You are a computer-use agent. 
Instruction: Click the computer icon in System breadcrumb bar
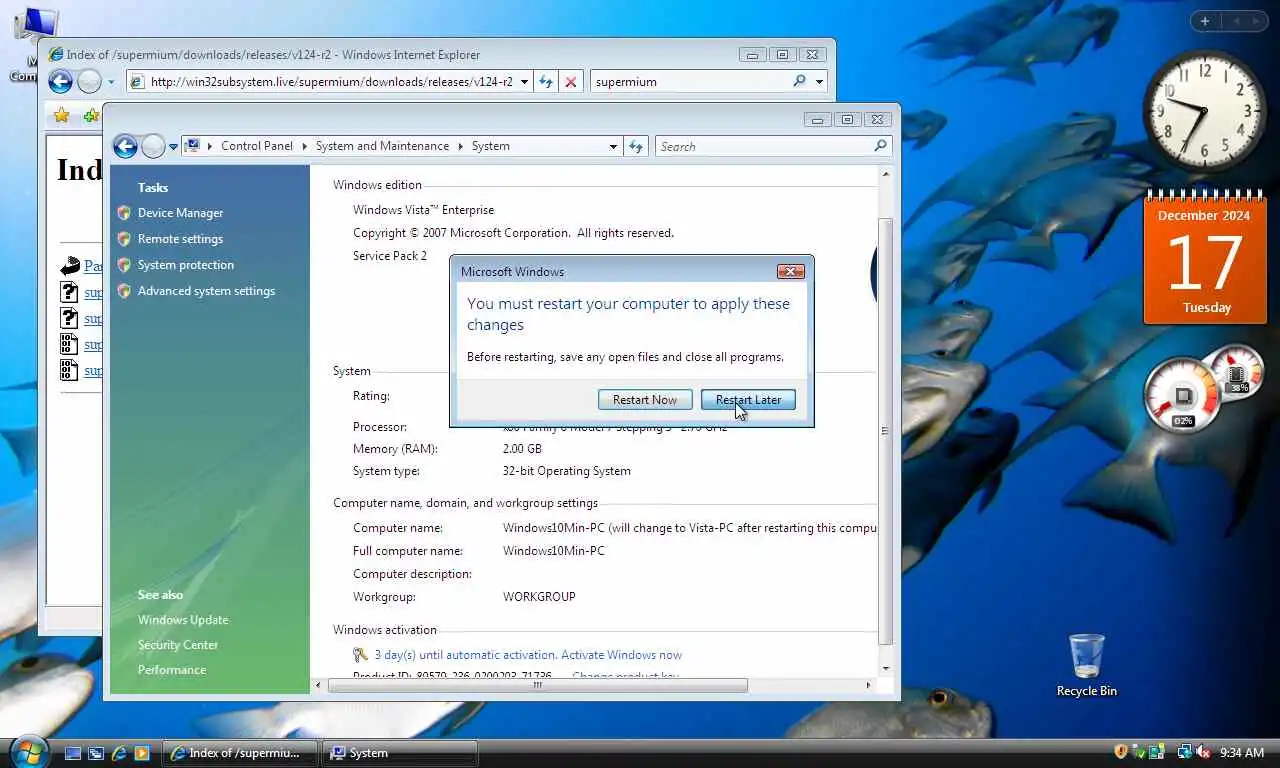click(x=192, y=146)
